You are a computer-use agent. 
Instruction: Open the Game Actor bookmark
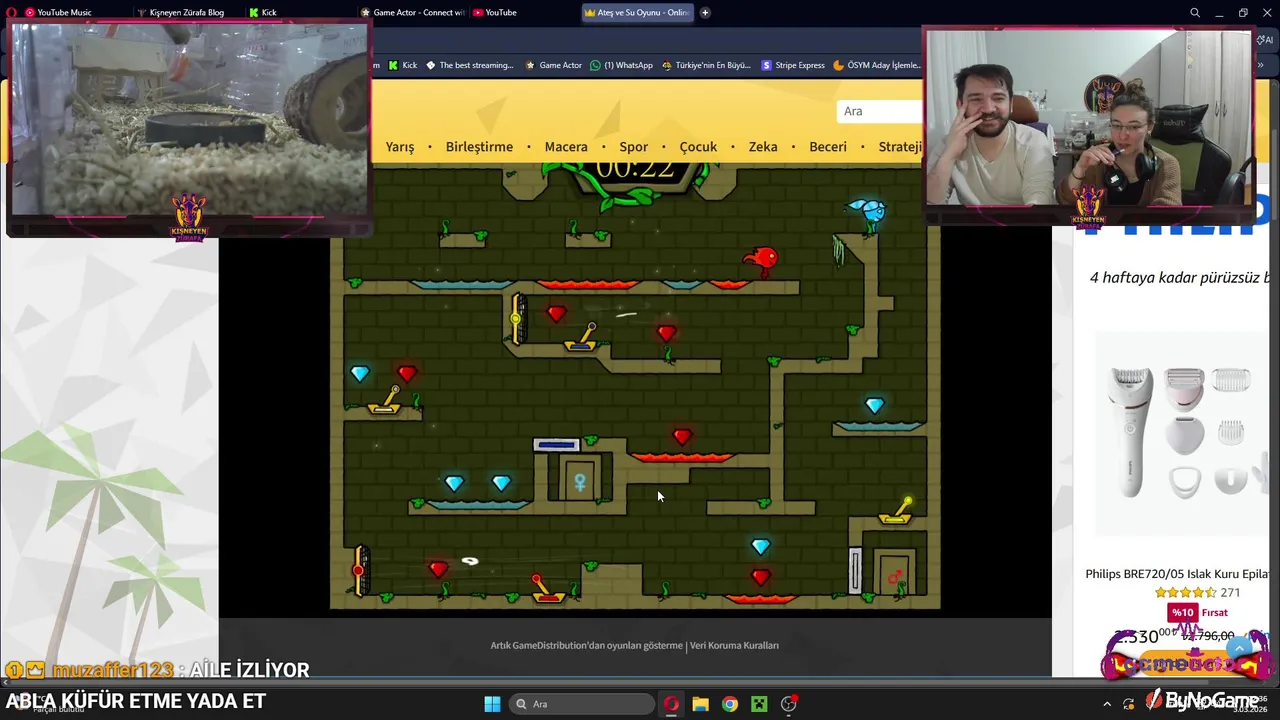[553, 65]
